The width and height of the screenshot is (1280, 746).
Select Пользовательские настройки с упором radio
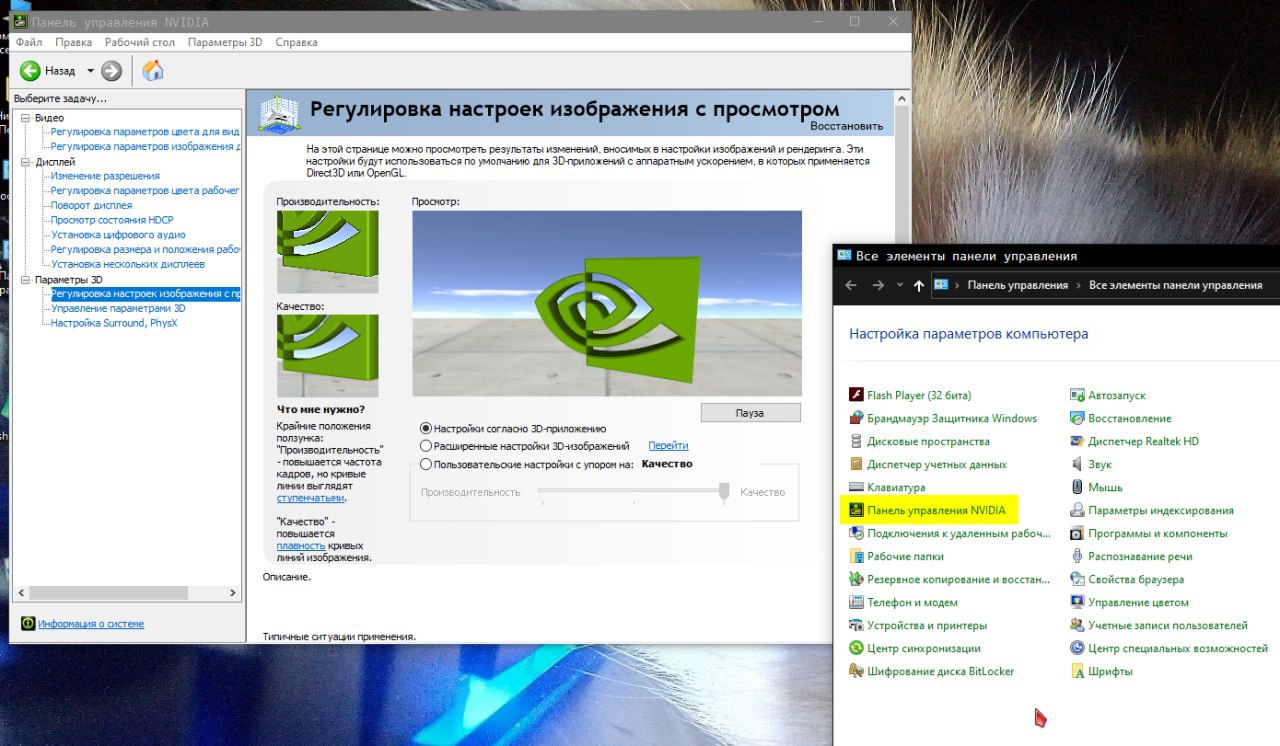tap(426, 464)
